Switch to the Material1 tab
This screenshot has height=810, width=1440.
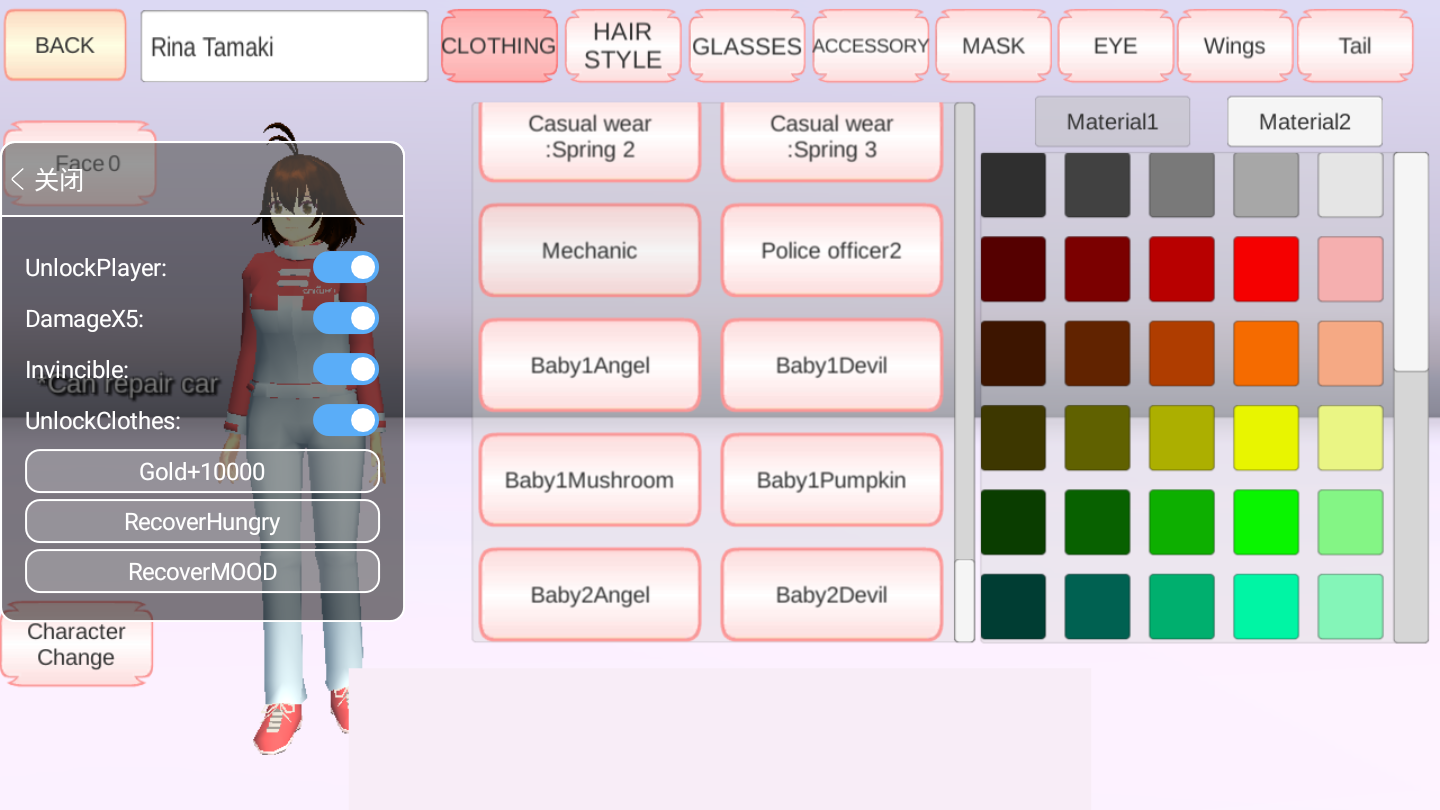(1112, 122)
